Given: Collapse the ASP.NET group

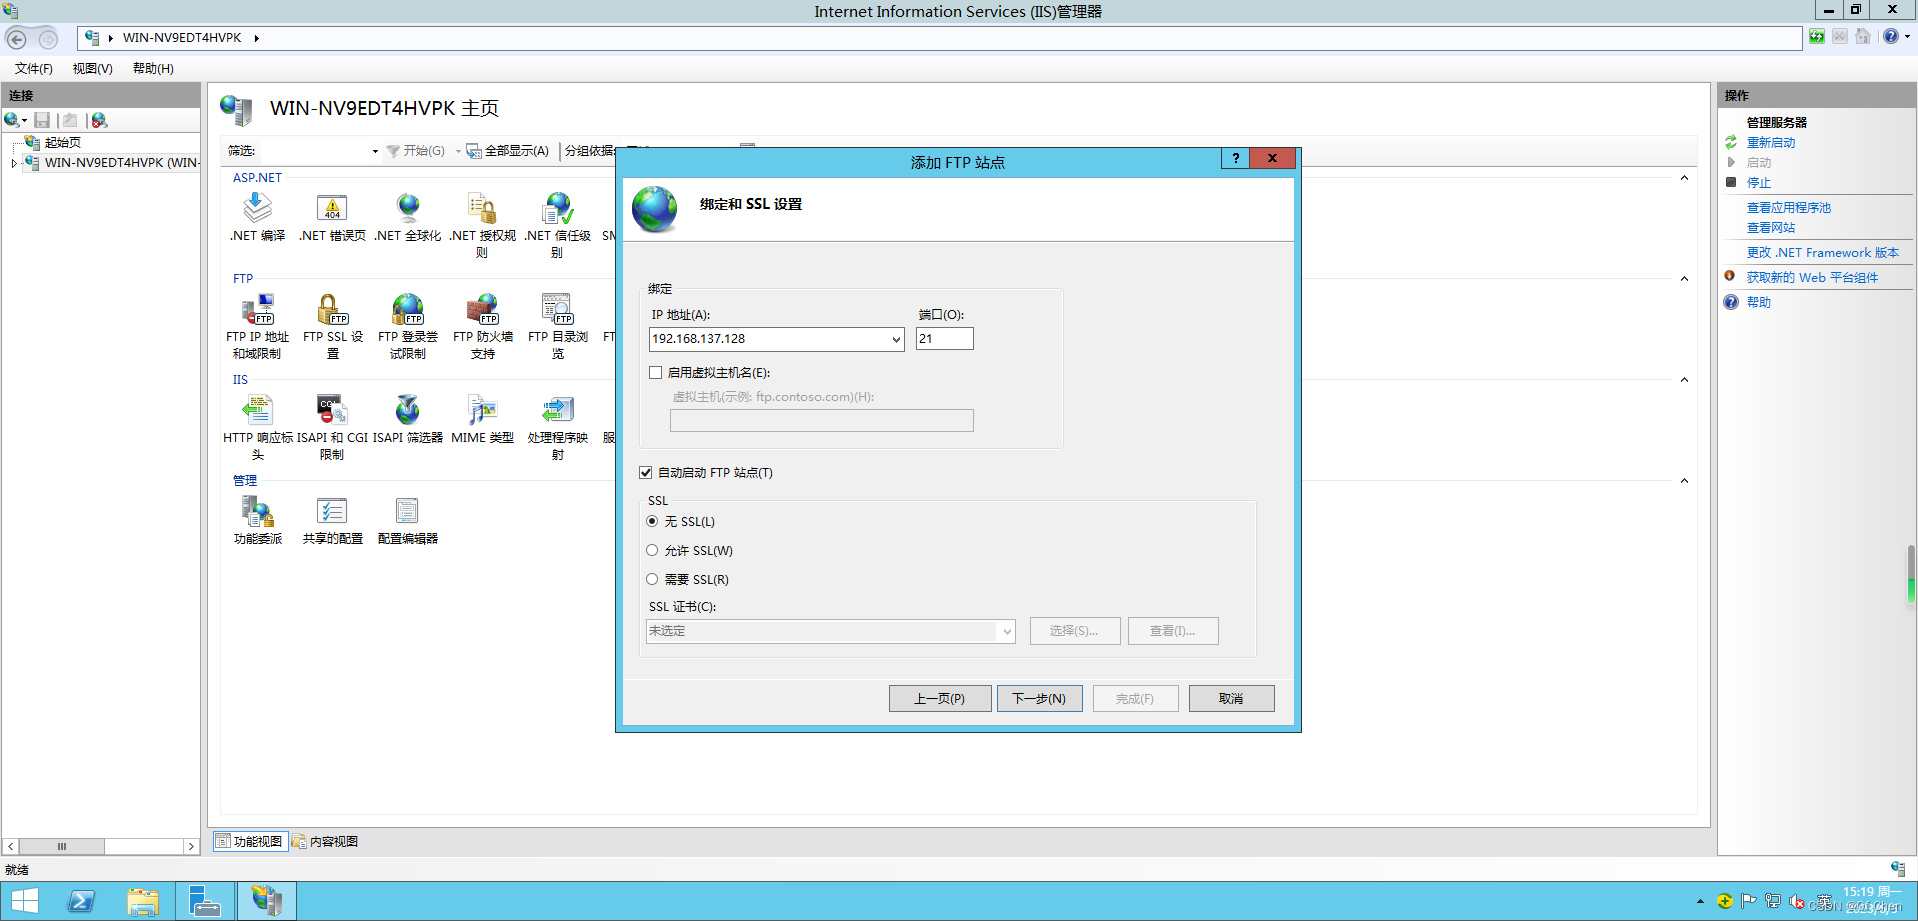Looking at the screenshot, I should click(x=1684, y=178).
